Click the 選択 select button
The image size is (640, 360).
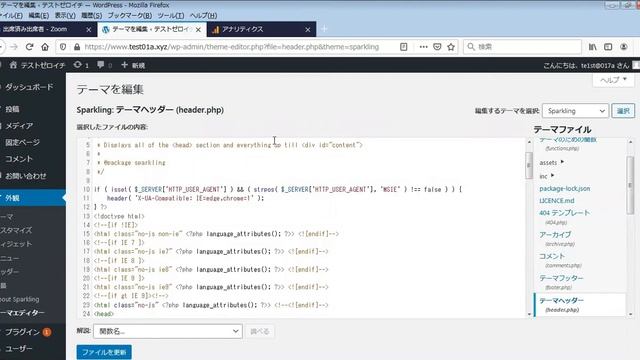click(623, 111)
